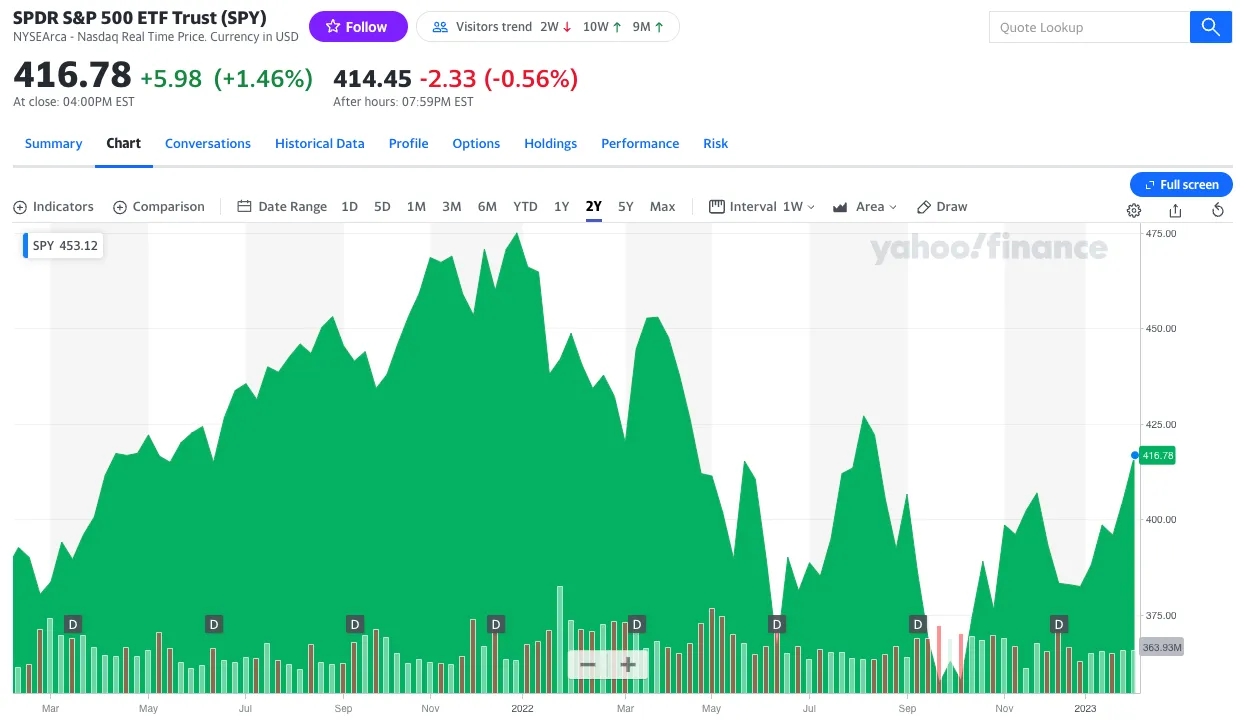Screen dimensions: 1240x725
Task: Select 2Y range
Action: (x=594, y=207)
